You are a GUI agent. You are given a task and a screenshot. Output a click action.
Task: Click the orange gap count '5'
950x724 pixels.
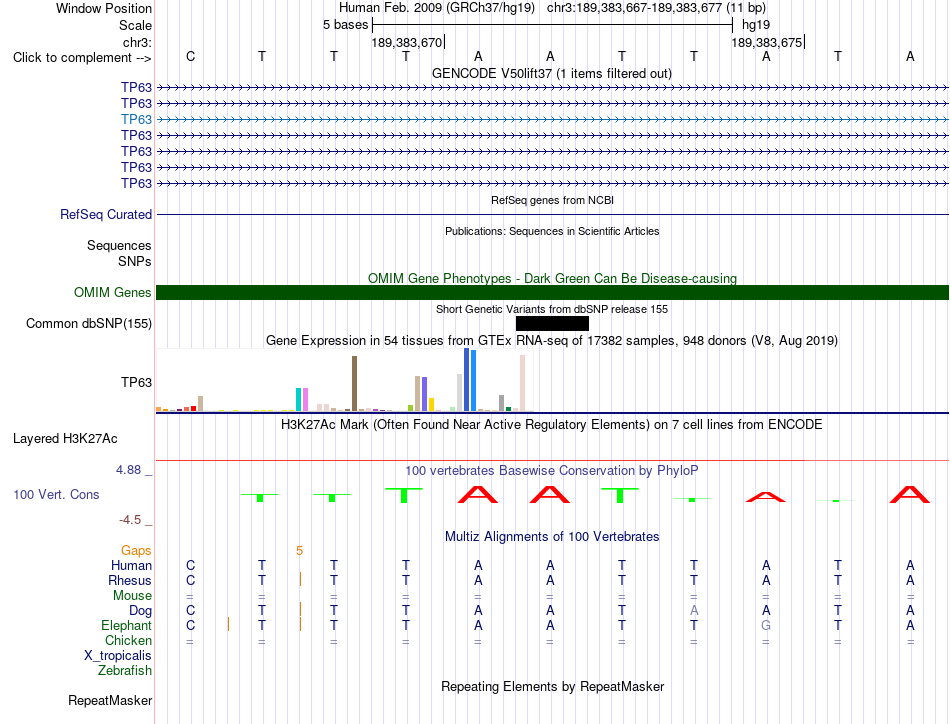(x=299, y=551)
